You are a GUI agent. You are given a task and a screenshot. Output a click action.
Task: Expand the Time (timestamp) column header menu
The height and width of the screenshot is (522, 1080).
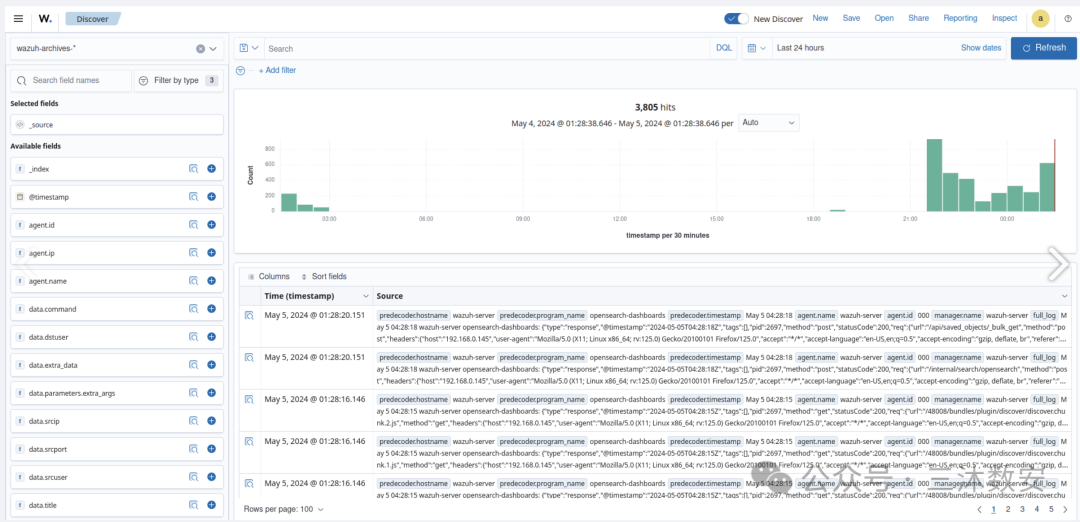point(366,296)
